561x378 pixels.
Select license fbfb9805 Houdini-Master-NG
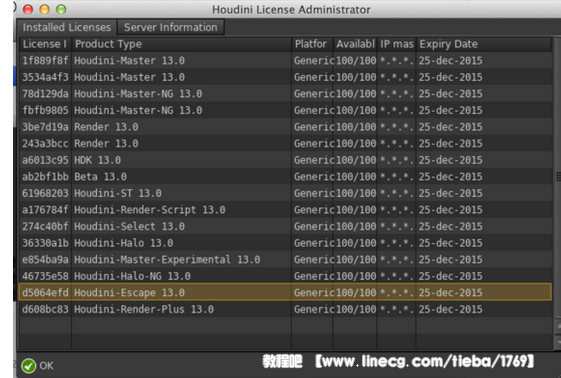(286, 110)
